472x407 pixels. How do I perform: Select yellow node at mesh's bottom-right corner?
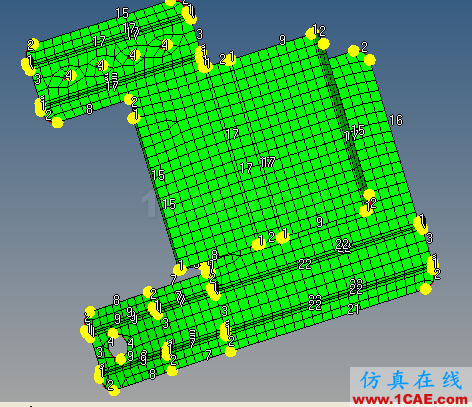point(426,288)
